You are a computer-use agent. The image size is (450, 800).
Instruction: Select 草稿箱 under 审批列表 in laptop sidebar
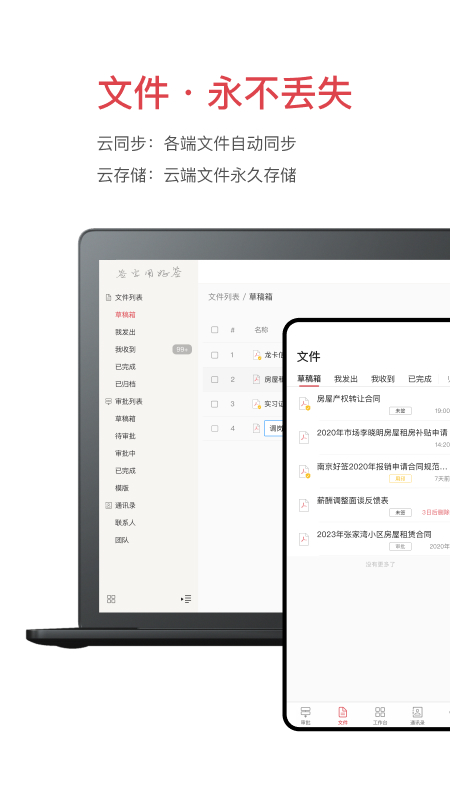pos(125,419)
